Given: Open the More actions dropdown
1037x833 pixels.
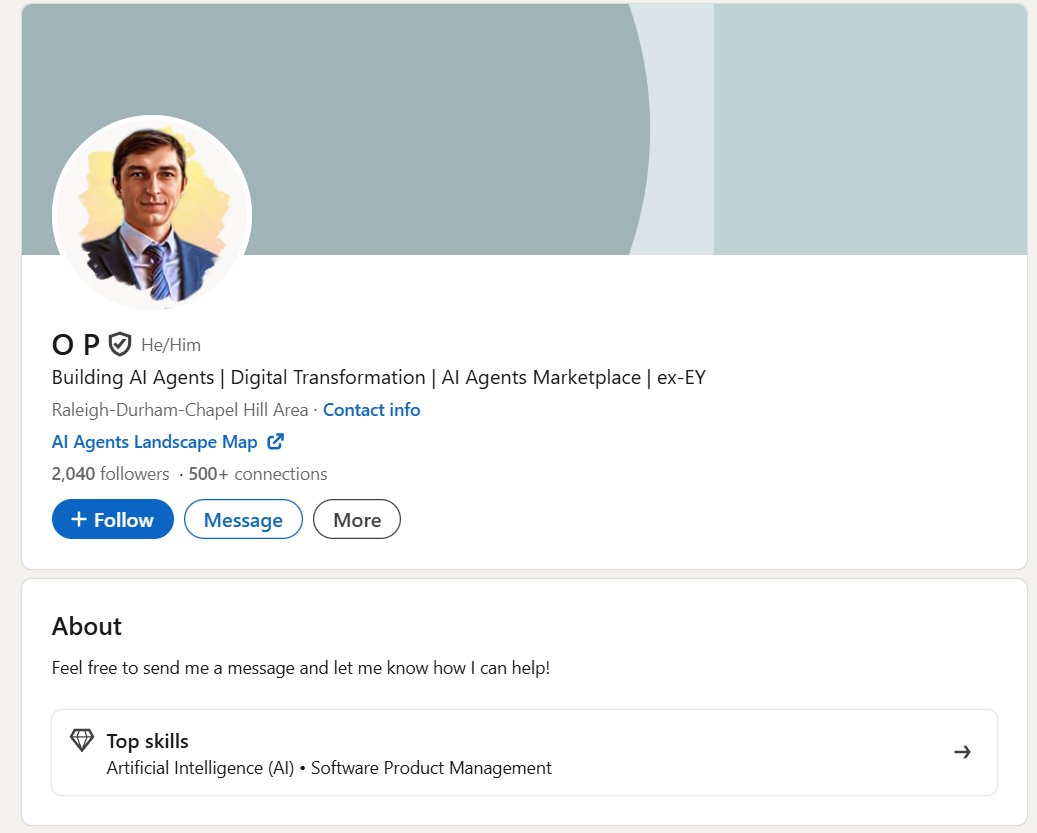Looking at the screenshot, I should pos(356,520).
